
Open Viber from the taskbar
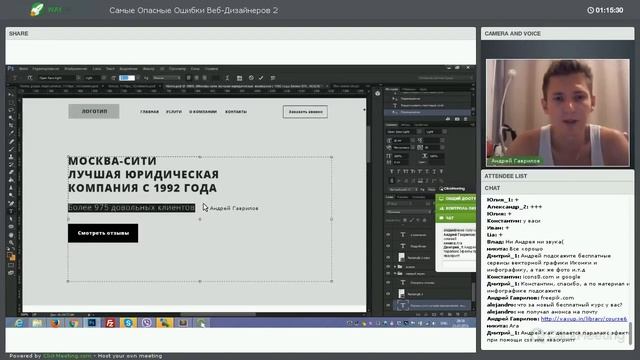[x=147, y=323]
